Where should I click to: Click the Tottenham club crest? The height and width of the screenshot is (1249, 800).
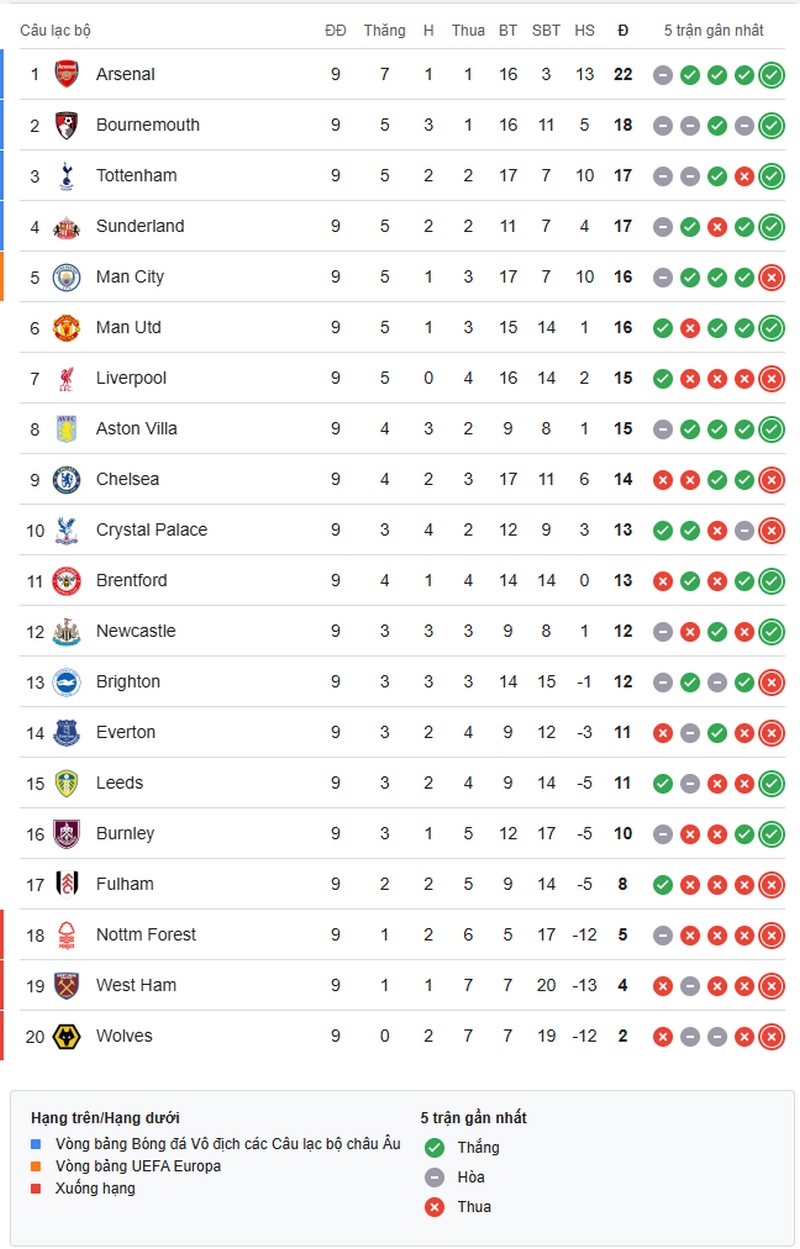[67, 175]
